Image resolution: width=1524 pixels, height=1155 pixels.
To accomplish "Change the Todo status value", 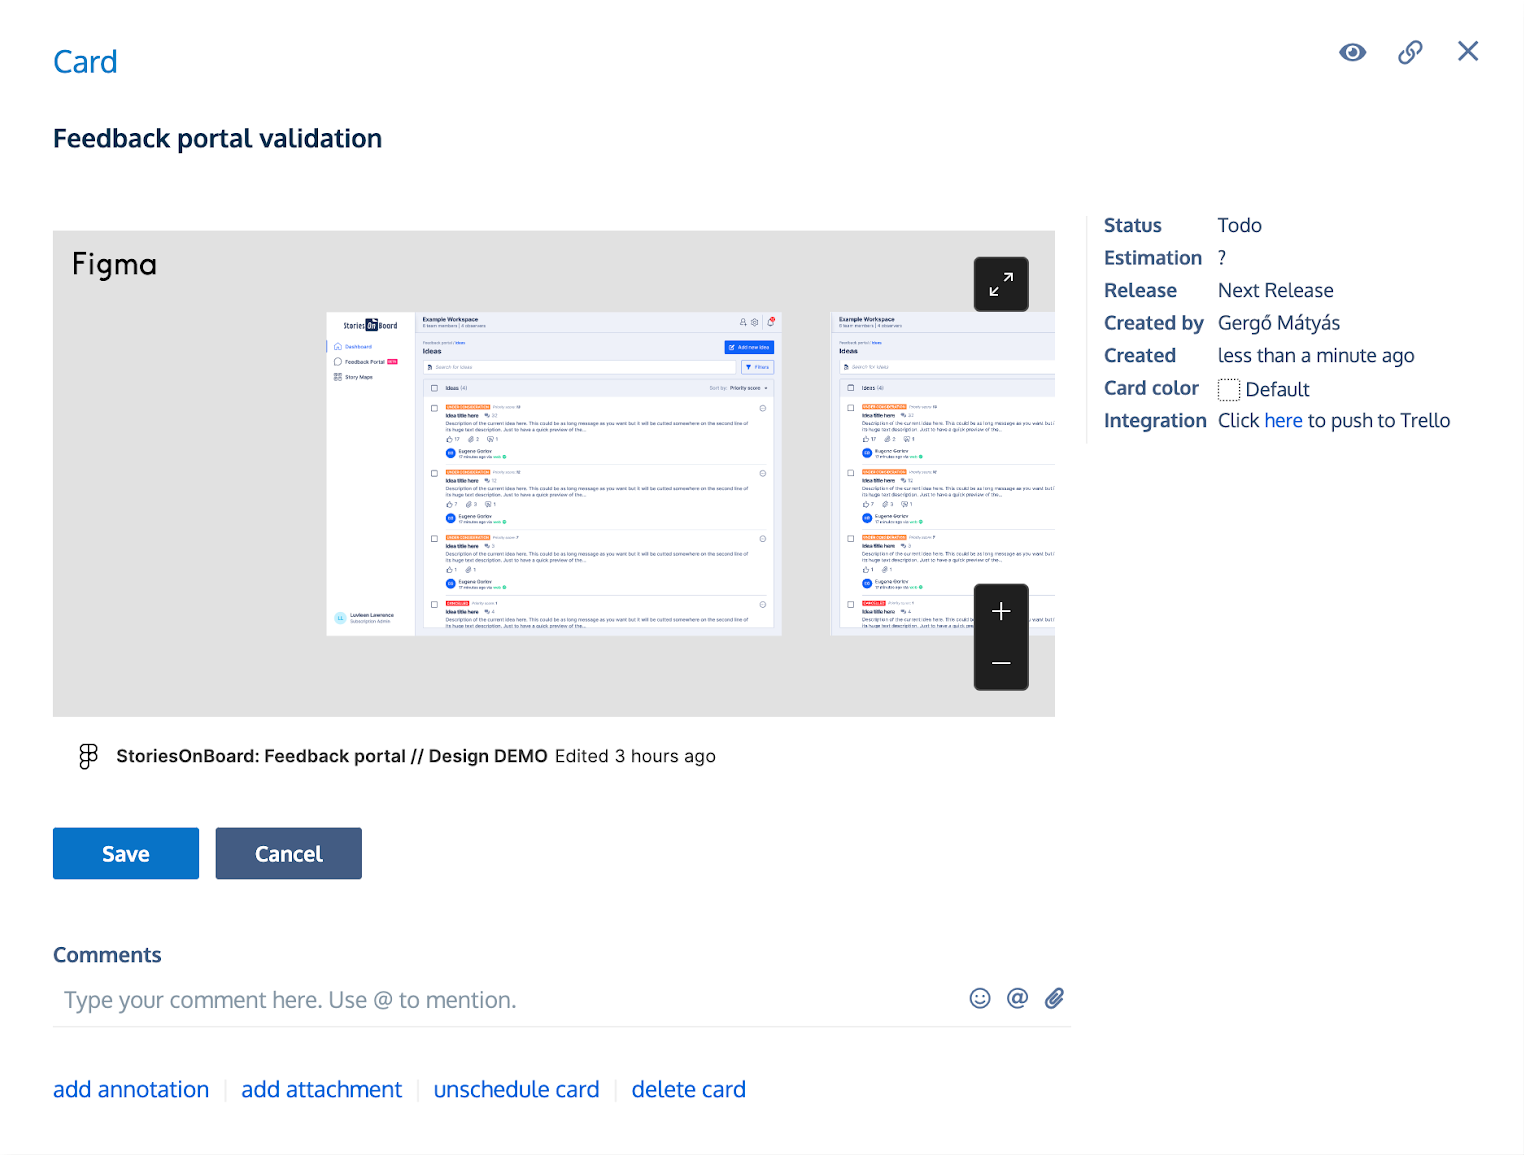I will tap(1240, 225).
